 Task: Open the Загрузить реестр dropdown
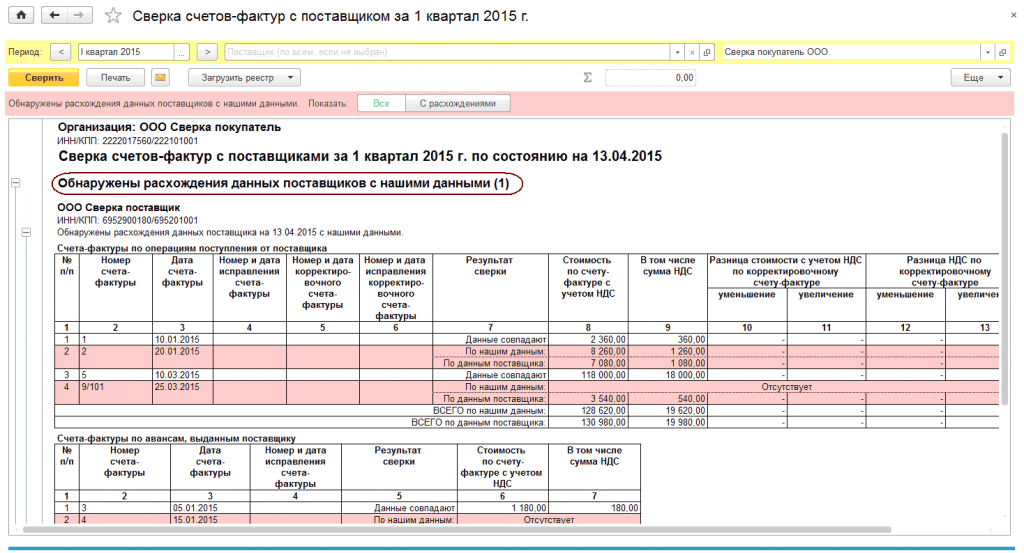click(x=244, y=77)
